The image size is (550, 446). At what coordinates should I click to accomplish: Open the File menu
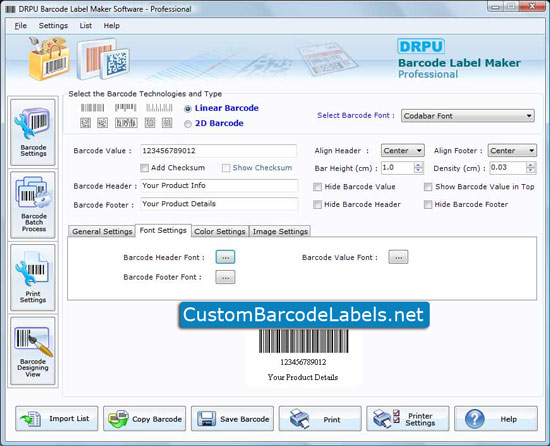point(20,26)
